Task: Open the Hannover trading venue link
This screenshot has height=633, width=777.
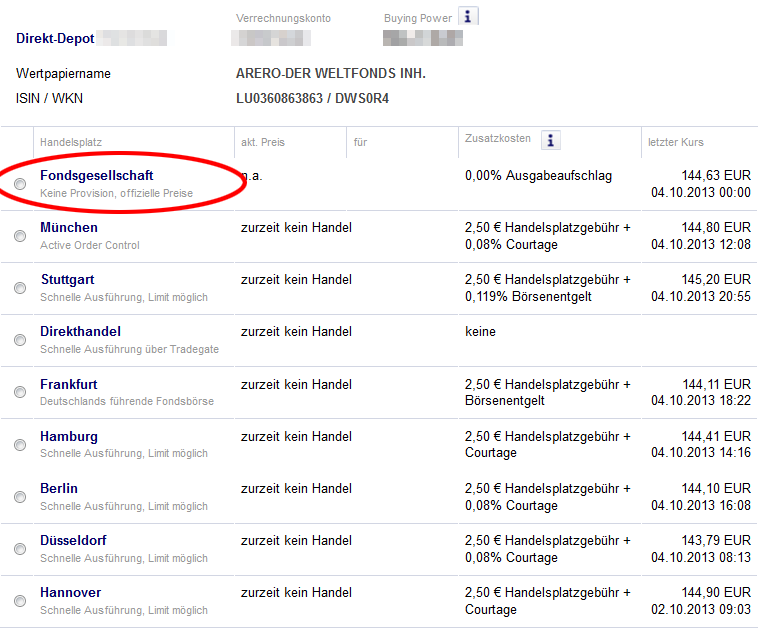Action: tap(70, 593)
